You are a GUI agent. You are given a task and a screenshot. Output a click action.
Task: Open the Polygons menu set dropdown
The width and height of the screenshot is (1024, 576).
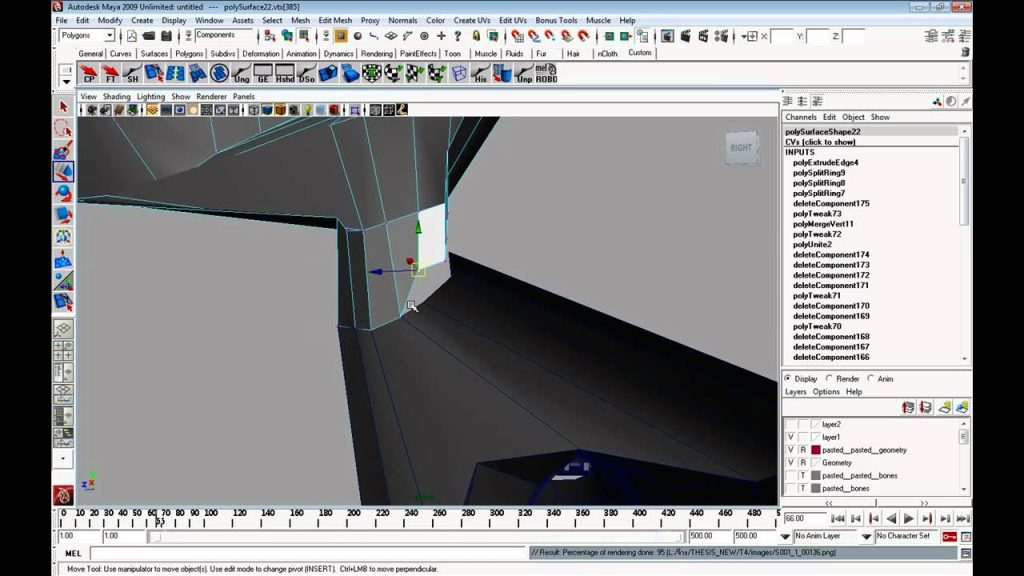coord(109,35)
